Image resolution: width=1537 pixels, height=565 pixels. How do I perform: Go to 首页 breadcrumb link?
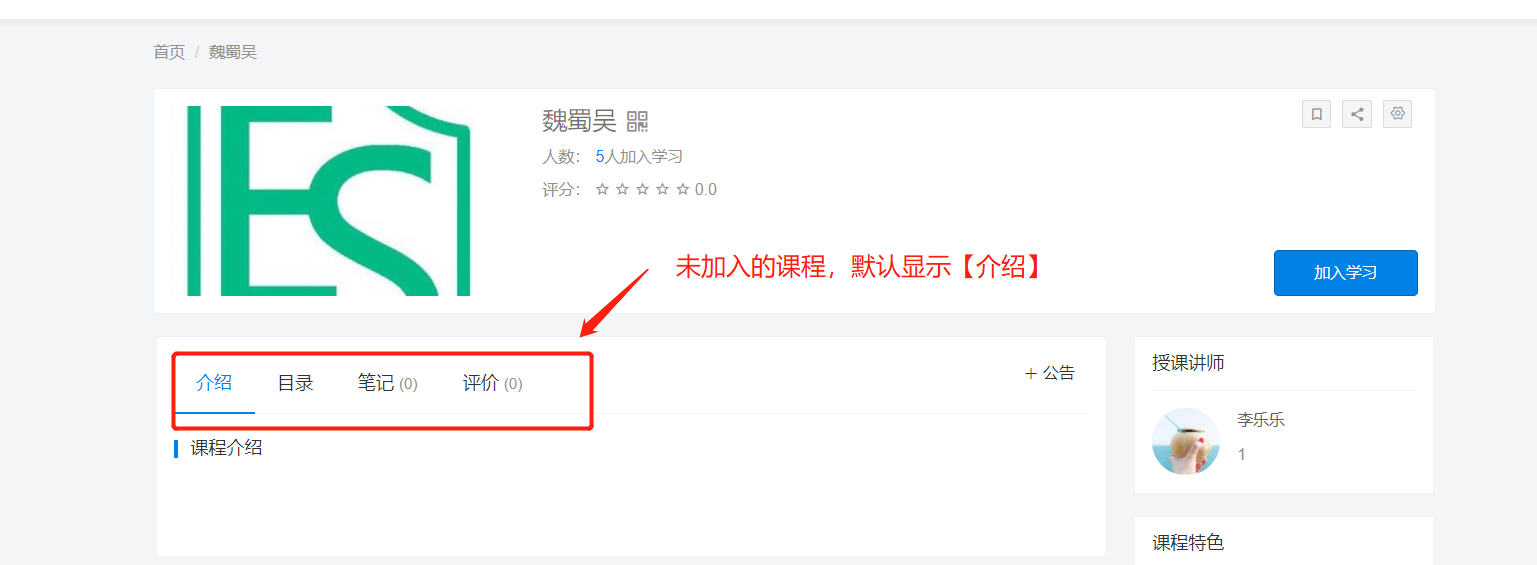[x=169, y=52]
